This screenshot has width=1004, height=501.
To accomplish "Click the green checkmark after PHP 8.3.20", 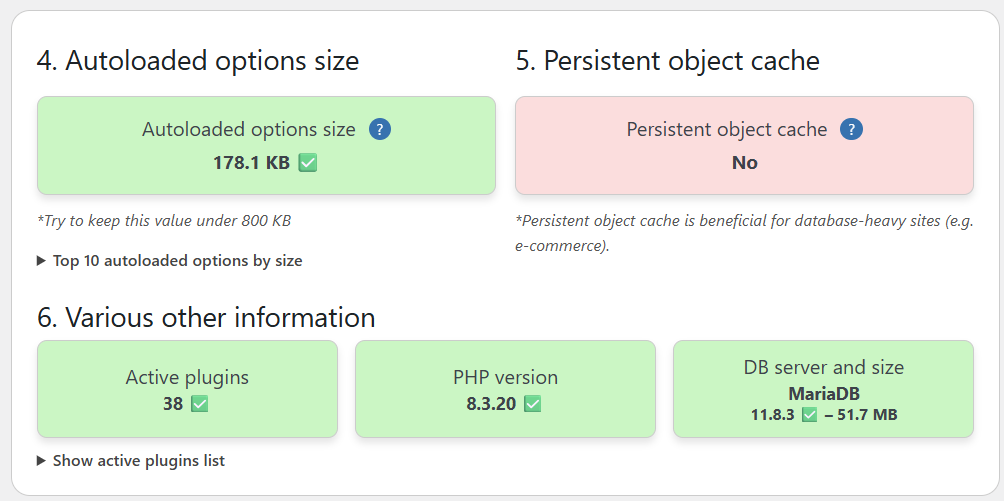I will pos(532,404).
